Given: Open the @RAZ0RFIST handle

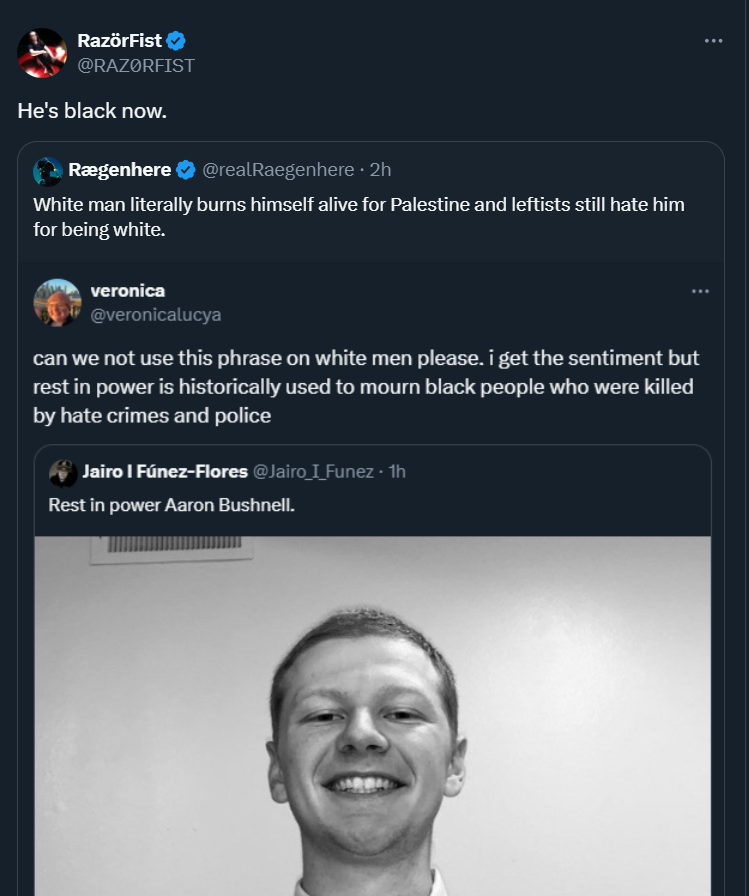Looking at the screenshot, I should click(x=136, y=65).
